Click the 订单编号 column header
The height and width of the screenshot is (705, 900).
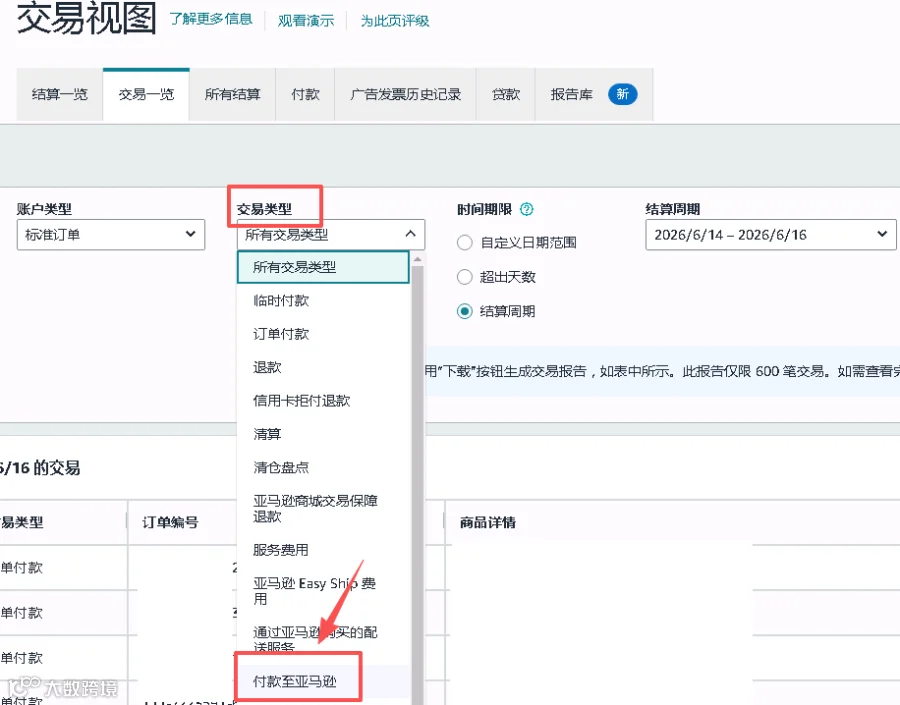170,522
